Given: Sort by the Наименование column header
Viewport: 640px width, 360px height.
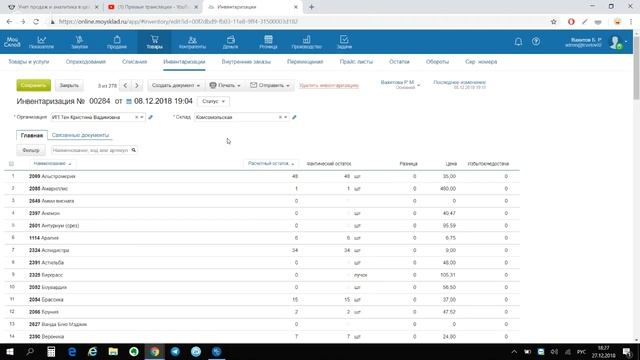Looking at the screenshot, I should [52, 164].
